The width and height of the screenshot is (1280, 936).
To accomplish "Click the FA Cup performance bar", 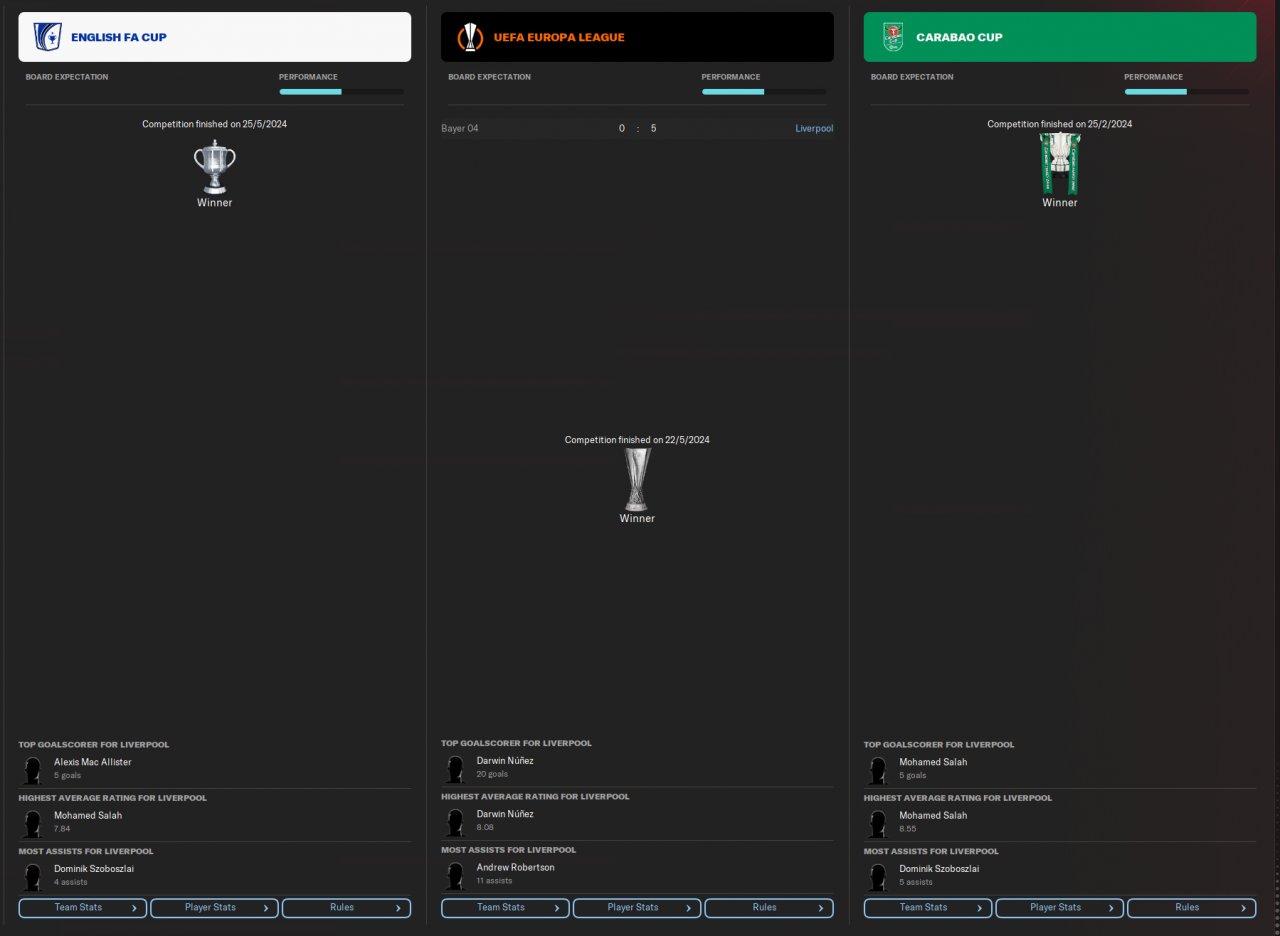I will point(341,92).
